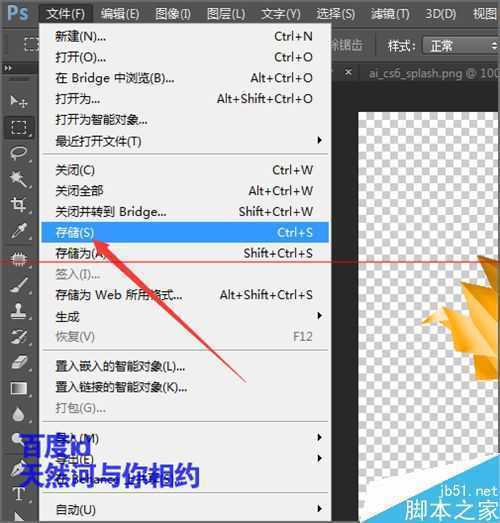Viewport: 500px width, 523px height.
Task: Select the Horizontal Type tool
Action: coord(18,494)
